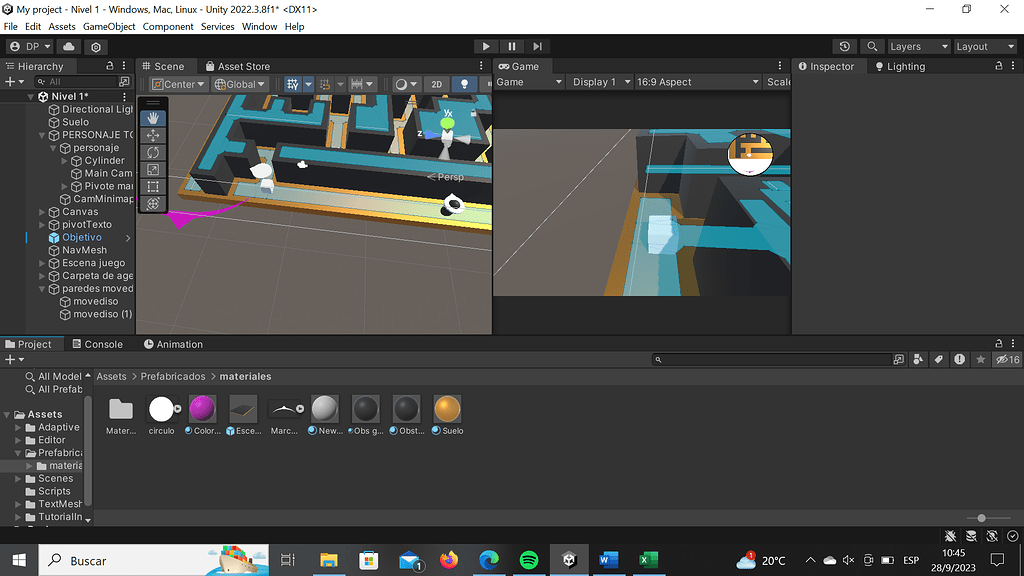Open the GameObject menu
This screenshot has width=1024, height=576.
click(108, 26)
